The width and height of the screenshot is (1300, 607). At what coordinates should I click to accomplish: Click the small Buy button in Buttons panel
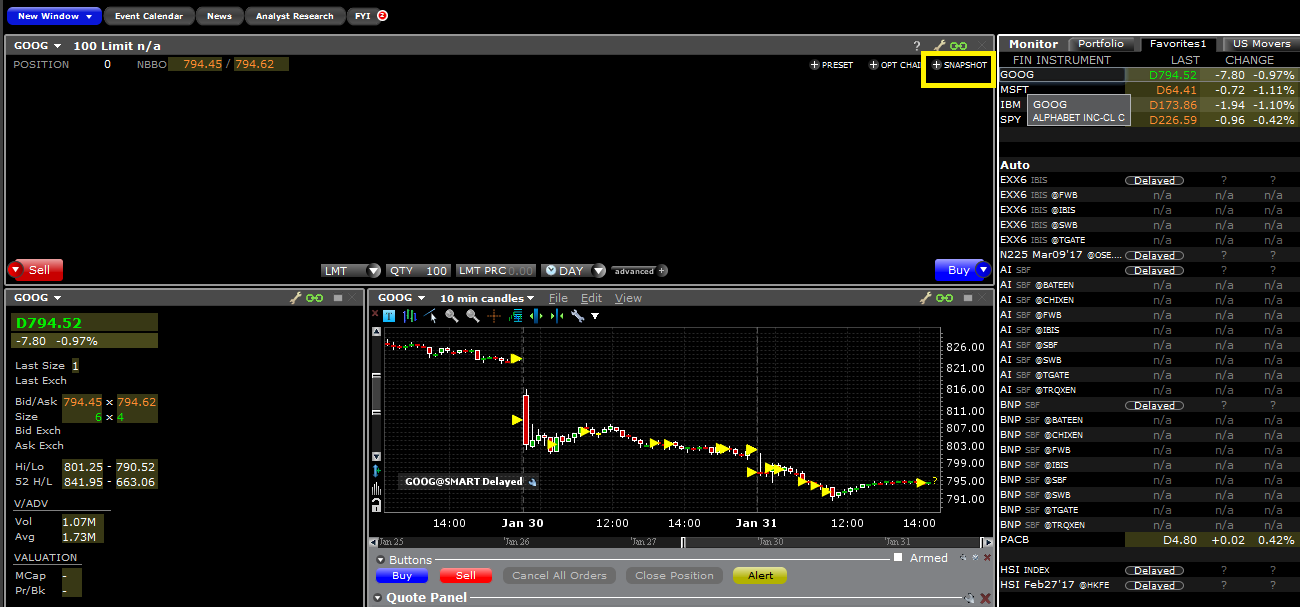coord(402,576)
